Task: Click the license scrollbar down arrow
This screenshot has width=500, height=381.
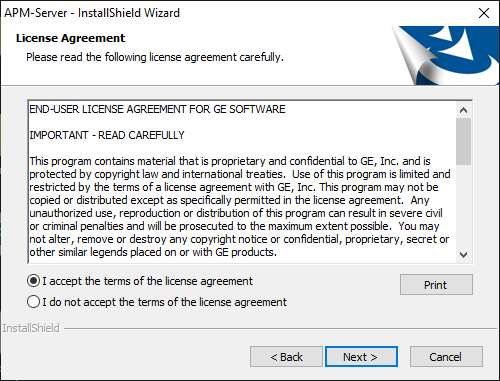Action: click(463, 255)
